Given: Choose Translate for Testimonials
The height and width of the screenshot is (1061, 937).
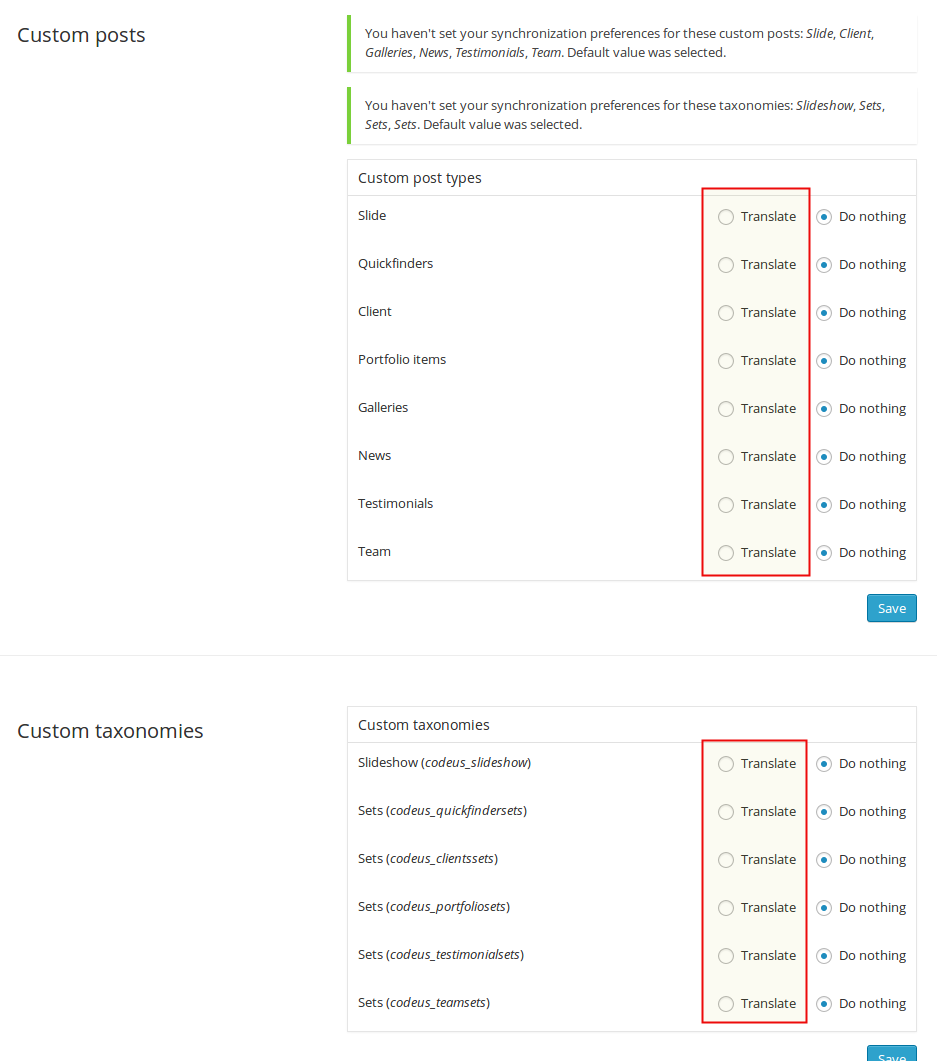Looking at the screenshot, I should [725, 505].
